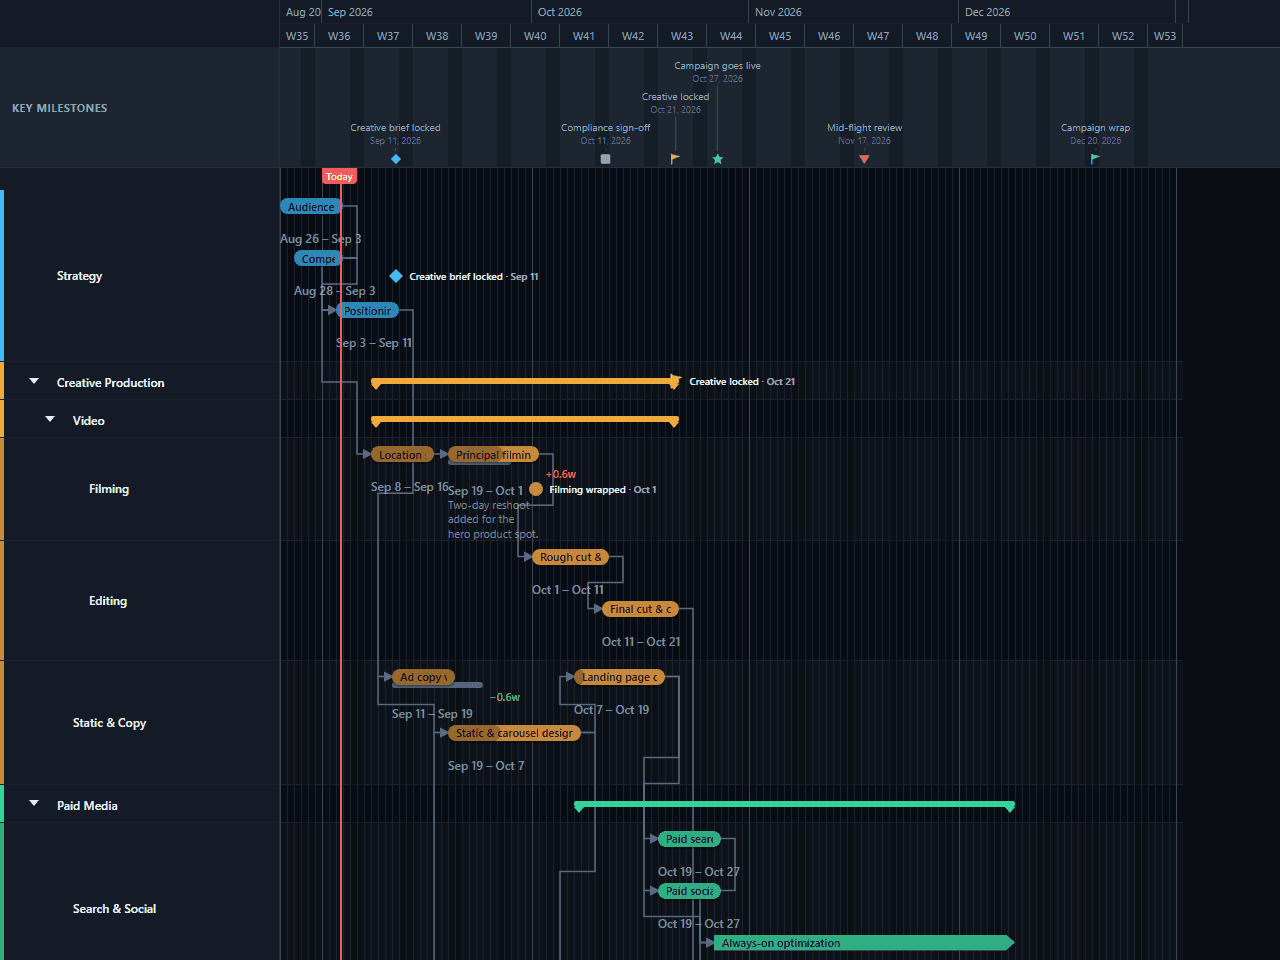Click the Nov 2026 month header
This screenshot has width=1280, height=960.
[x=778, y=12]
